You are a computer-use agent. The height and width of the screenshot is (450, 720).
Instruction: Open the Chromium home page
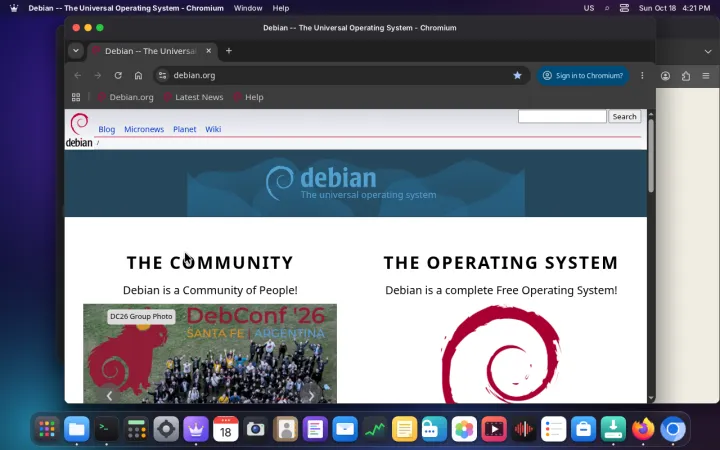coord(138,75)
